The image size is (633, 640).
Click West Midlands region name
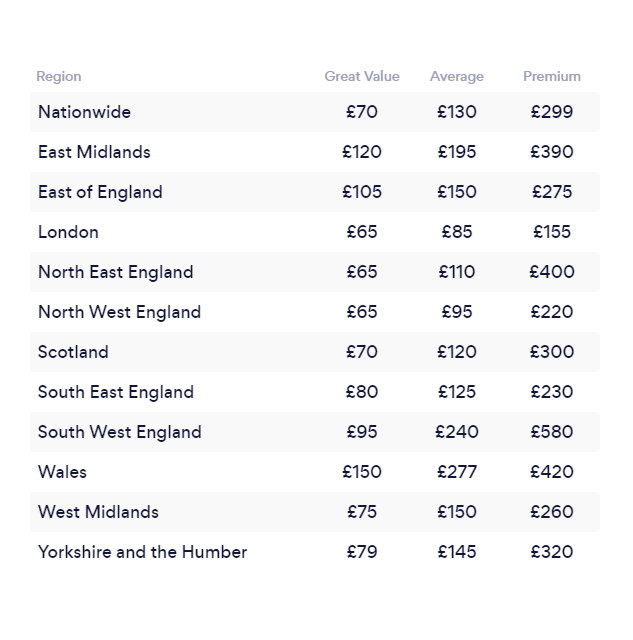98,512
